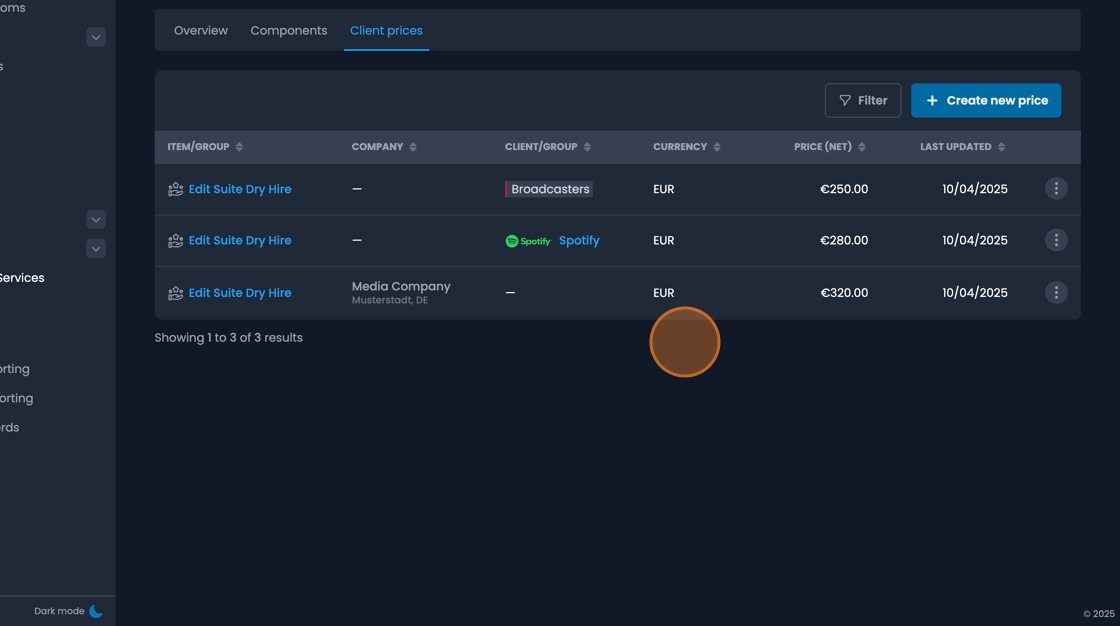
Task: Switch to the Overview tab
Action: [x=200, y=30]
